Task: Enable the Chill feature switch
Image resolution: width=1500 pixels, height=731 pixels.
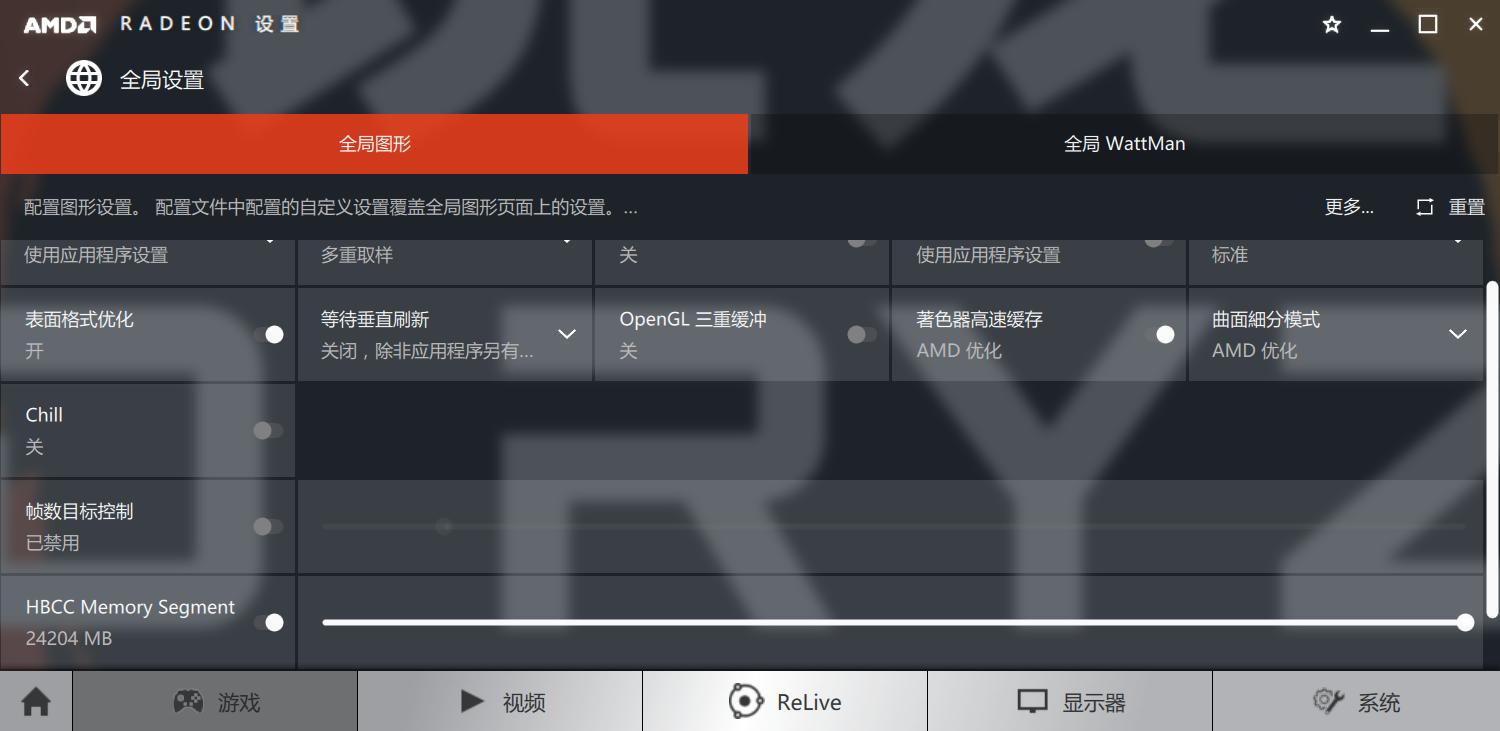Action: (x=266, y=430)
